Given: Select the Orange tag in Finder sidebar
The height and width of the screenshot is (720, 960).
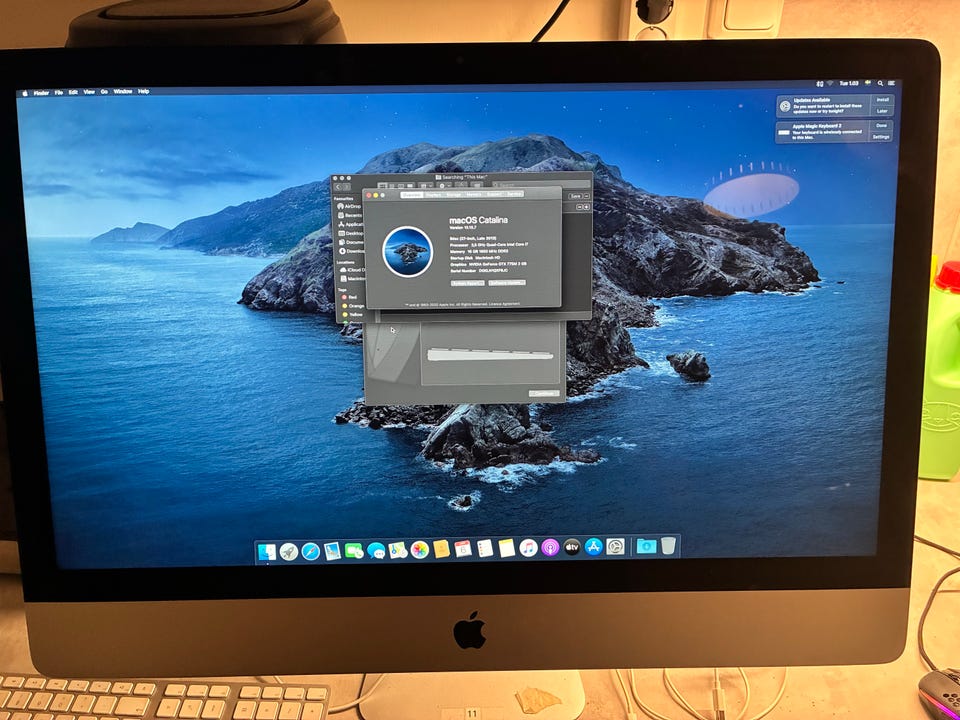Looking at the screenshot, I should tap(353, 306).
